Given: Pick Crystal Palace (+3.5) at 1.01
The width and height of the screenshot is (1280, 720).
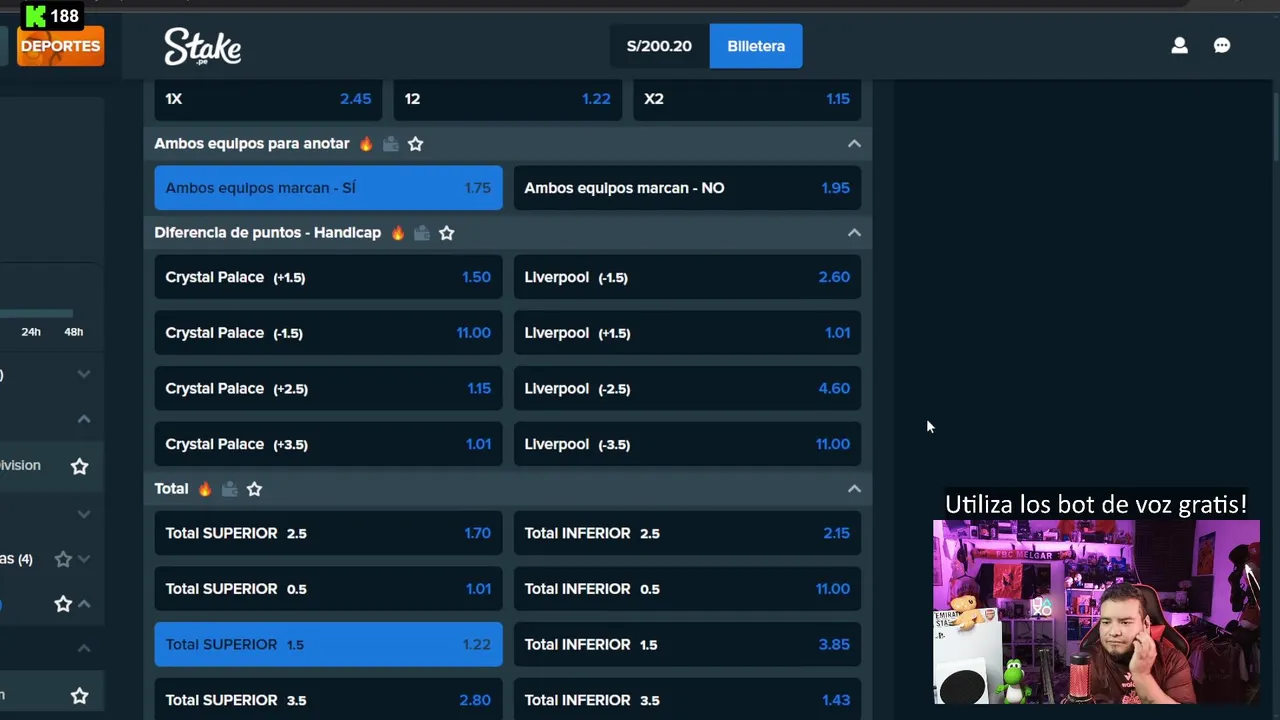Looking at the screenshot, I should tap(328, 444).
